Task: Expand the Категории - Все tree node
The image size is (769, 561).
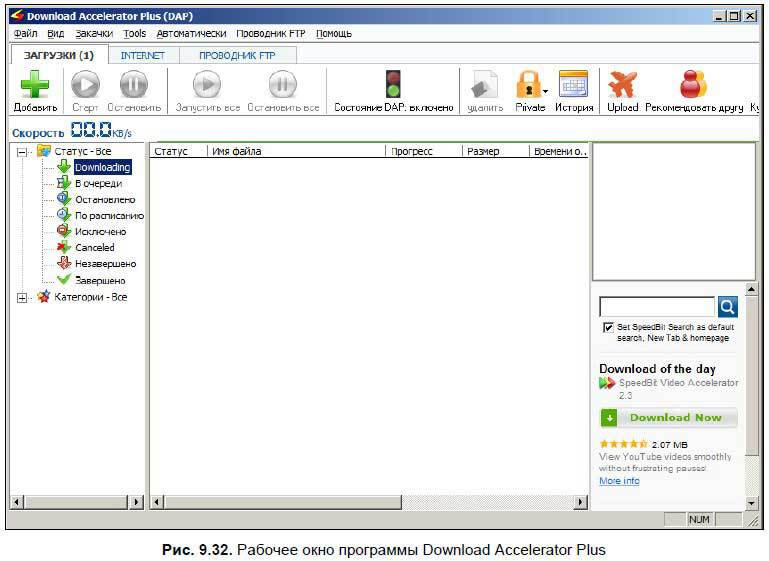Action: tap(22, 297)
